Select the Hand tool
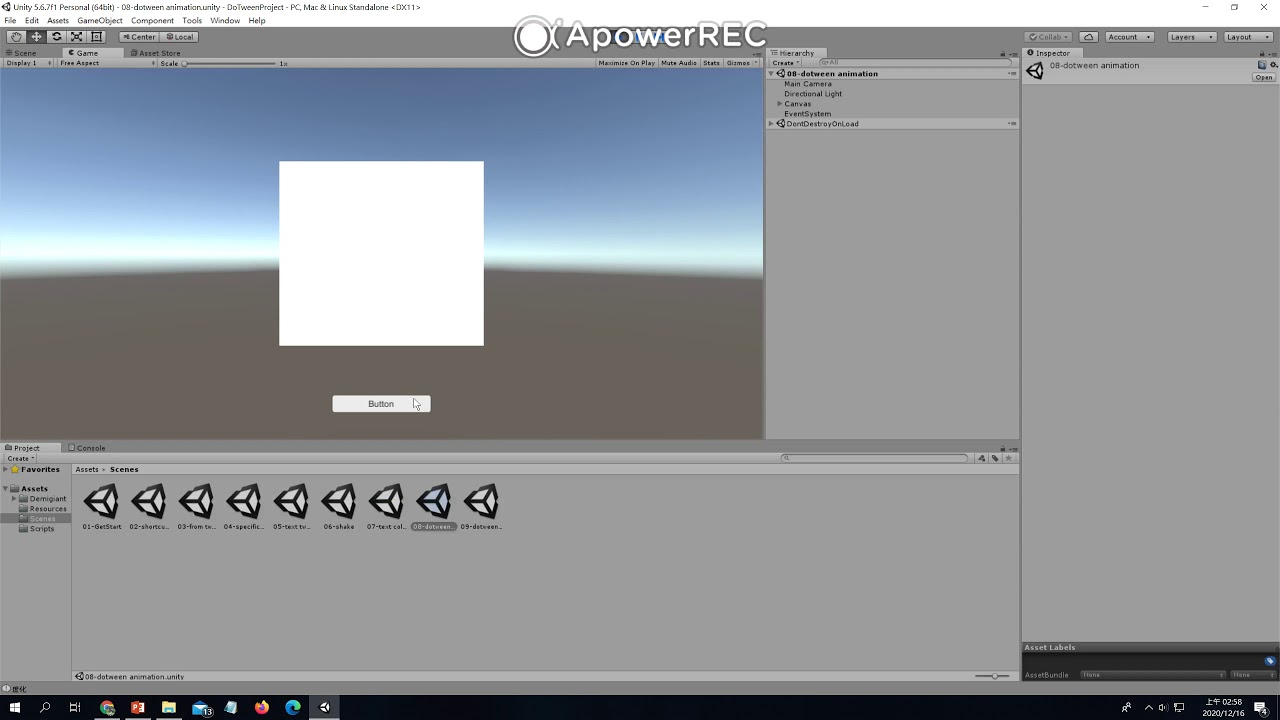This screenshot has height=720, width=1280. [16, 37]
